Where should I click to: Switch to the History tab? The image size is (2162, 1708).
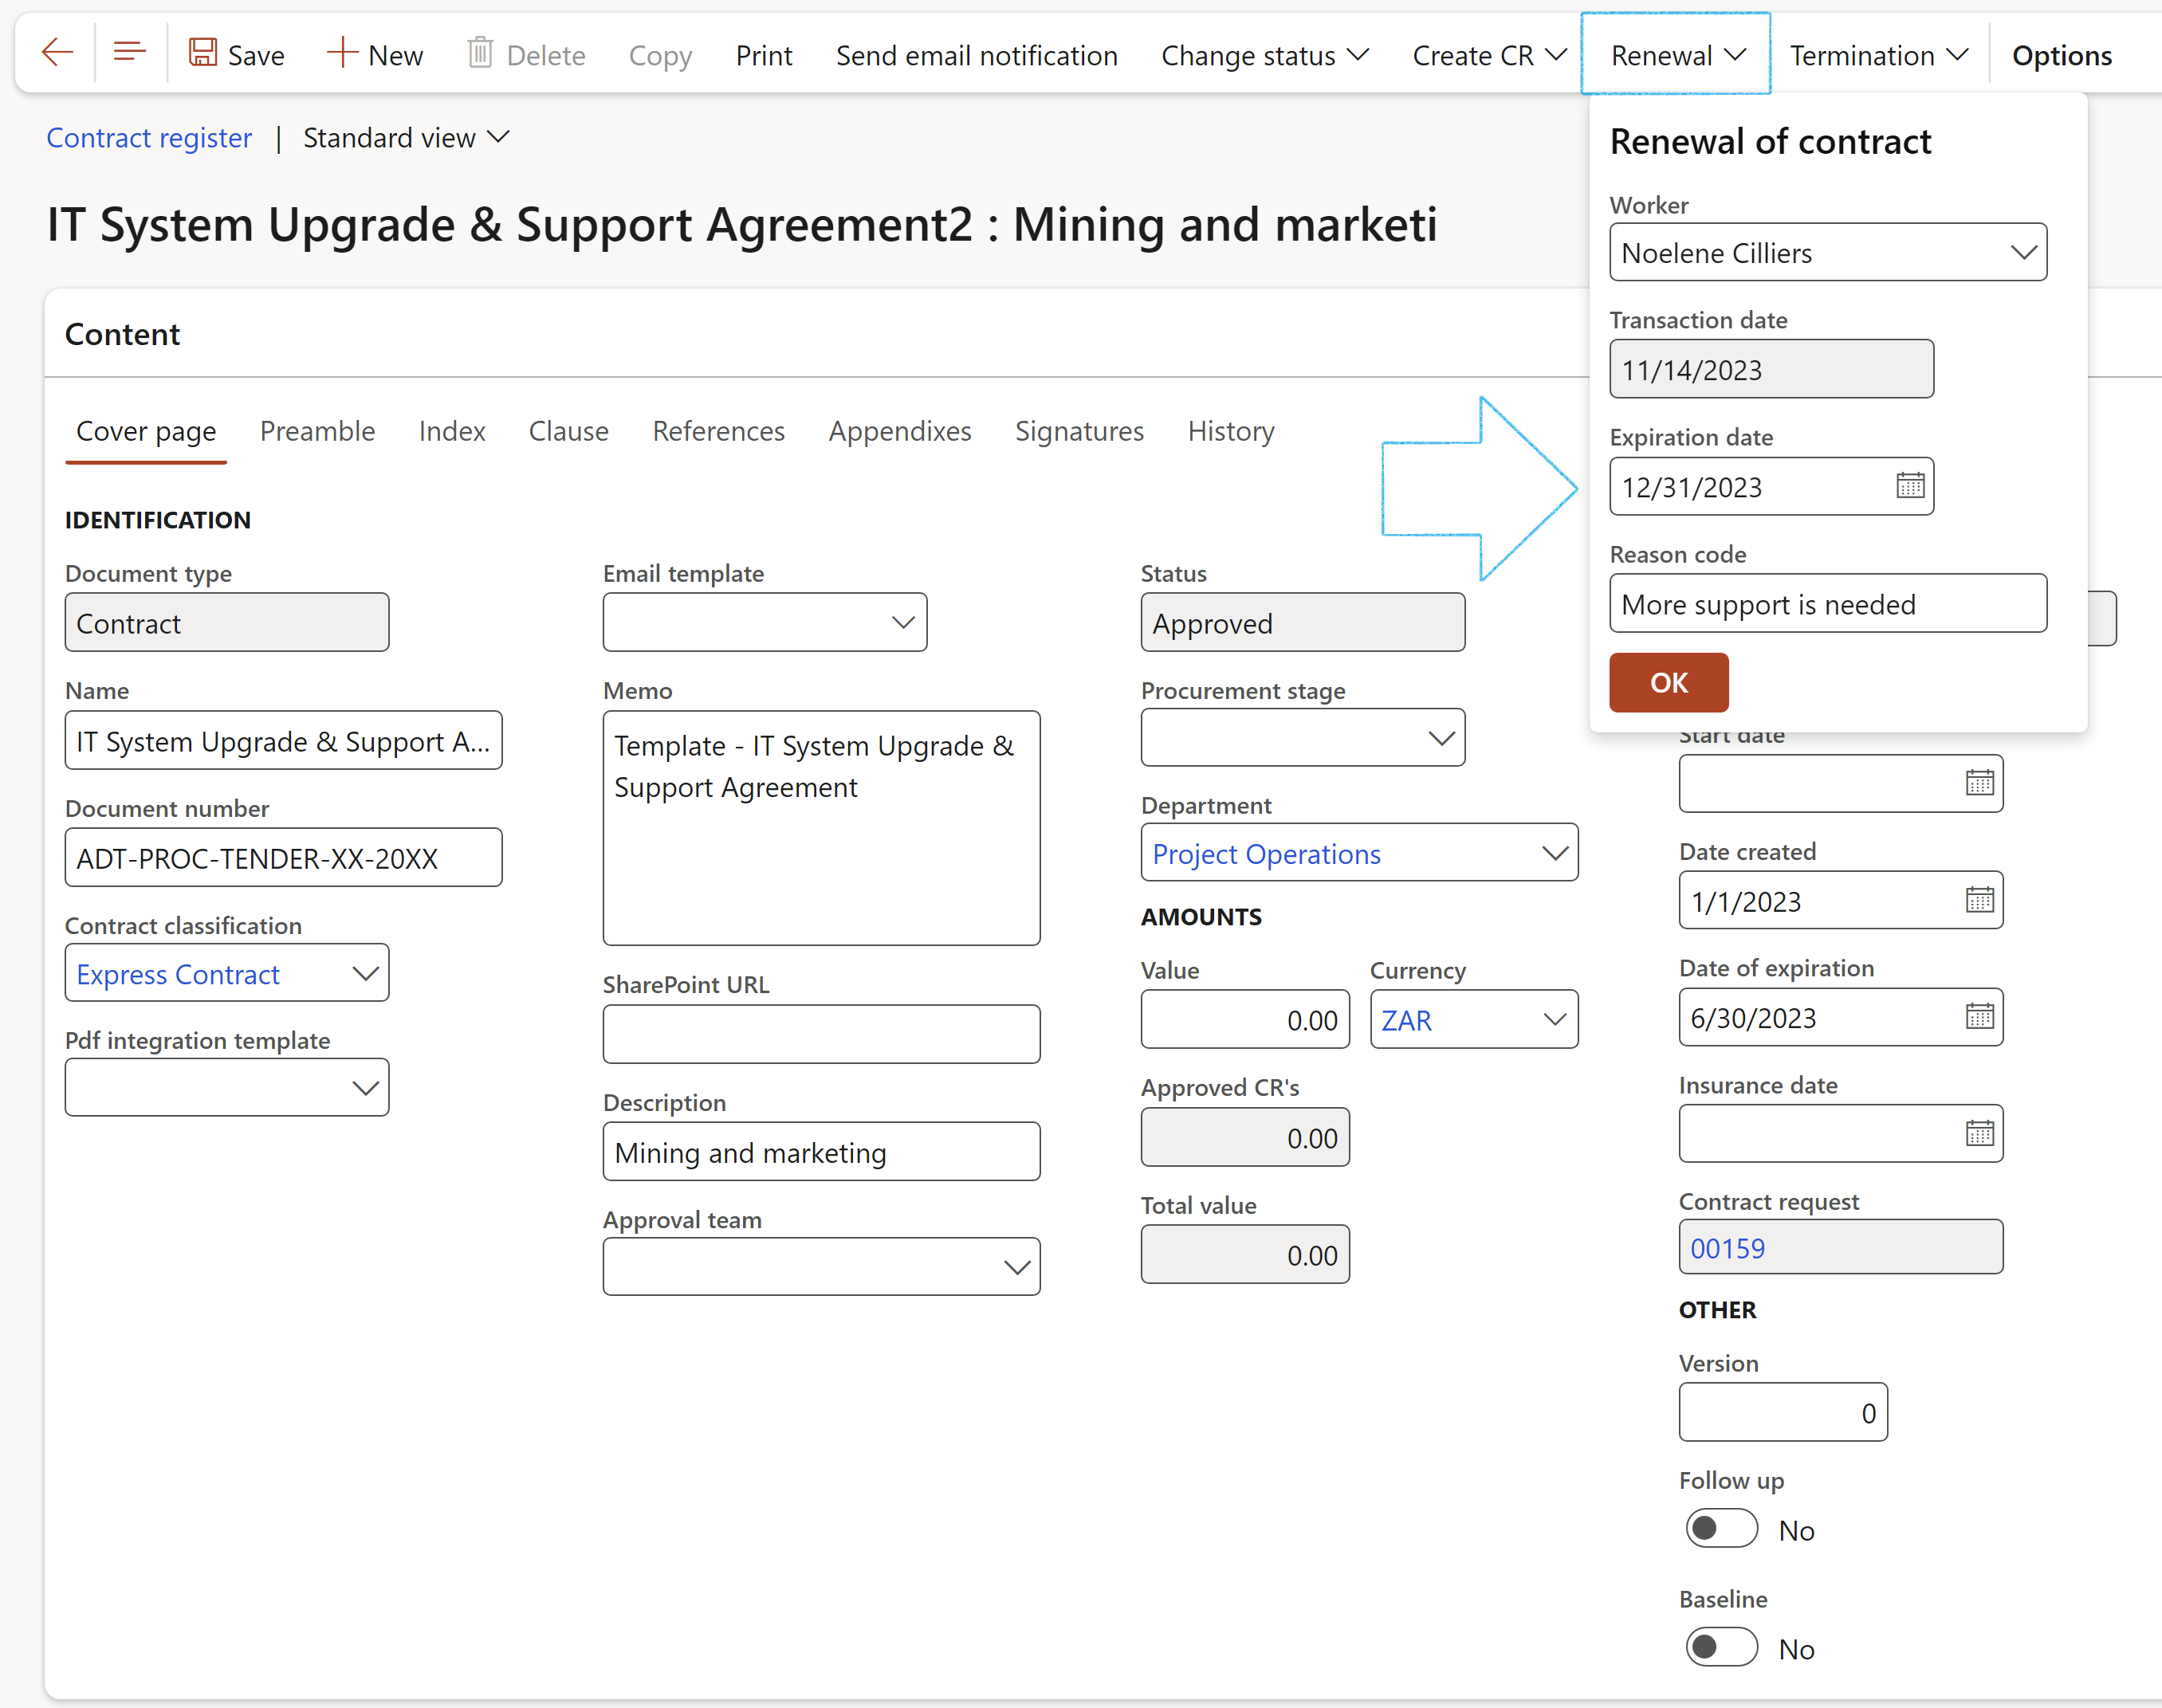(1231, 431)
